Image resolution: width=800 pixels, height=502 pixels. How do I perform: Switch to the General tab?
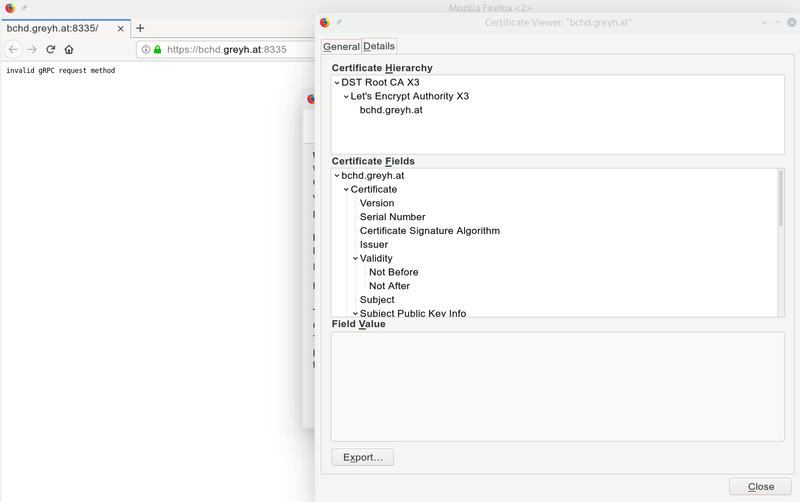coord(341,46)
